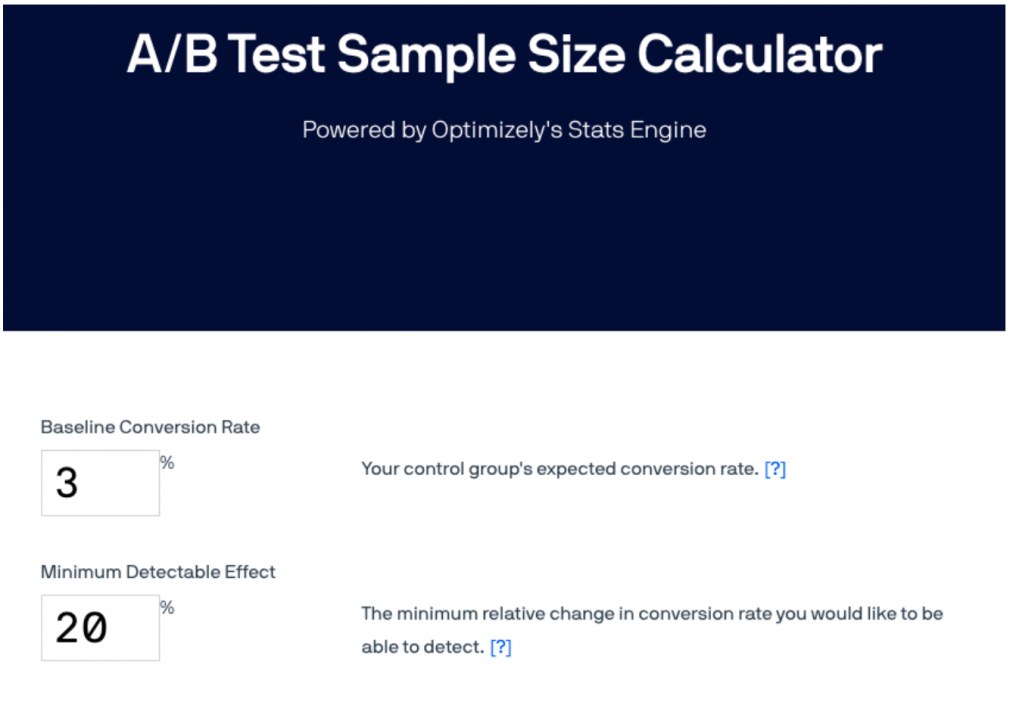Place cursor on the value 3
This screenshot has height=705, width=1010.
pyautogui.click(x=67, y=484)
